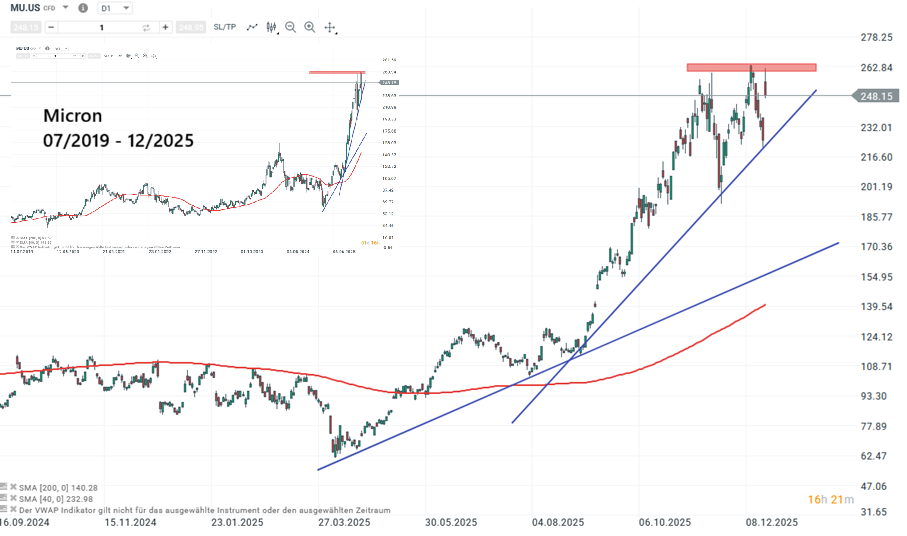Click the SL/TP button
This screenshot has width=907, height=536.
(223, 27)
